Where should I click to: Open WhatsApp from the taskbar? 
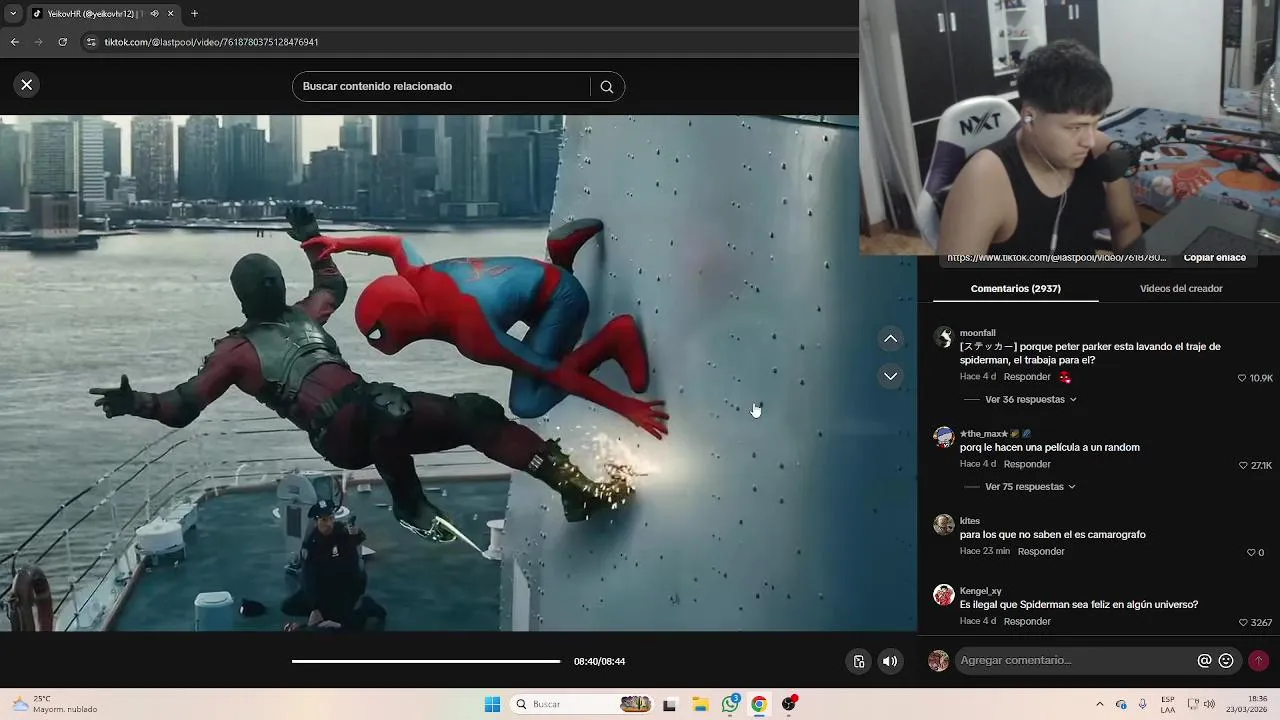(x=730, y=704)
